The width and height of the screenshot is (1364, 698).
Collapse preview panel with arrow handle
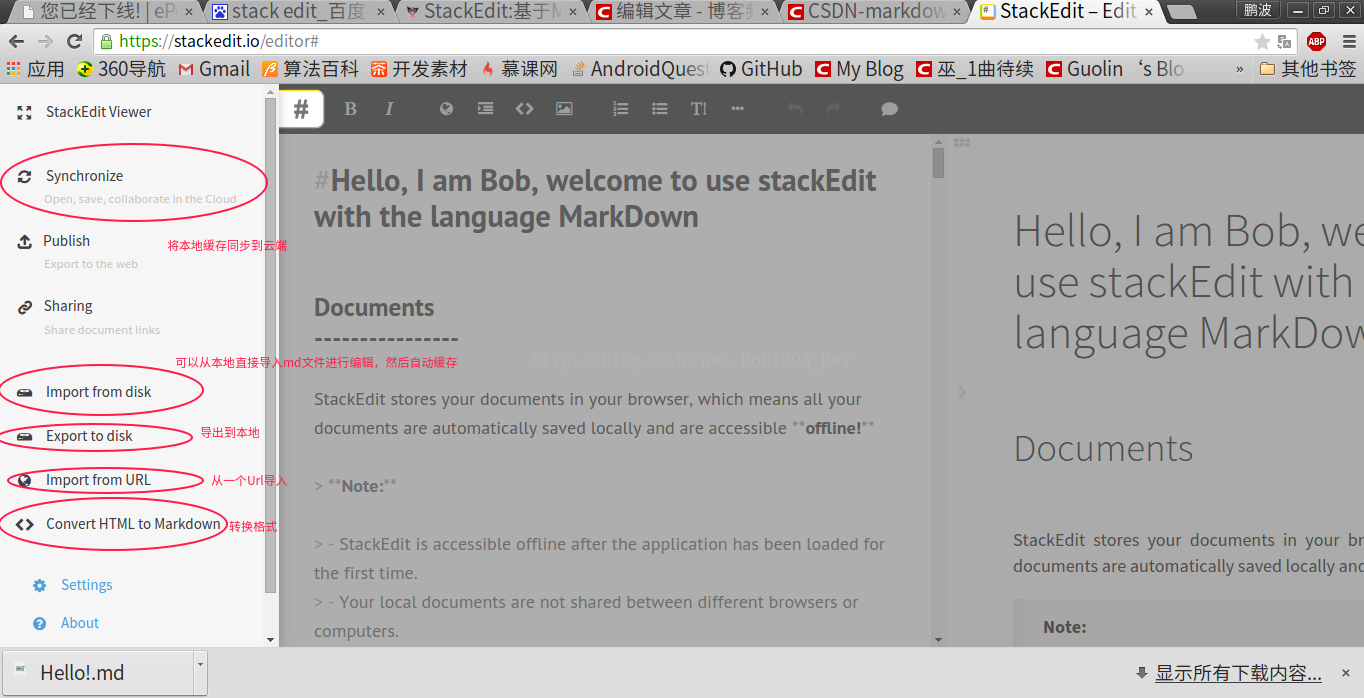(961, 392)
